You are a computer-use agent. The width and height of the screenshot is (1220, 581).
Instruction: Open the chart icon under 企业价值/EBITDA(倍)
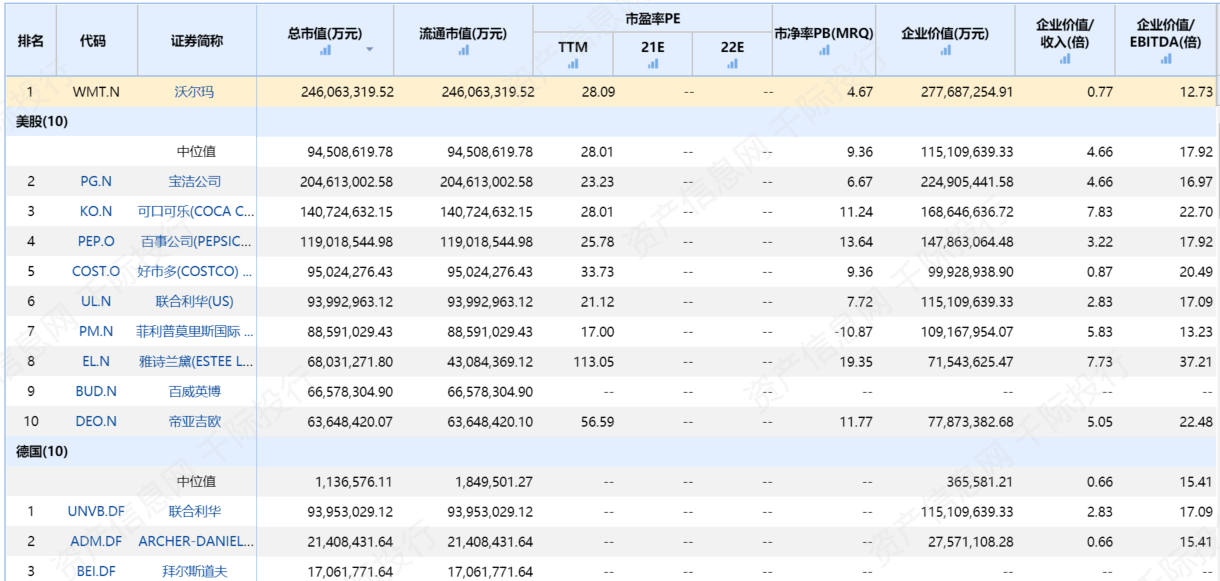tap(1166, 59)
